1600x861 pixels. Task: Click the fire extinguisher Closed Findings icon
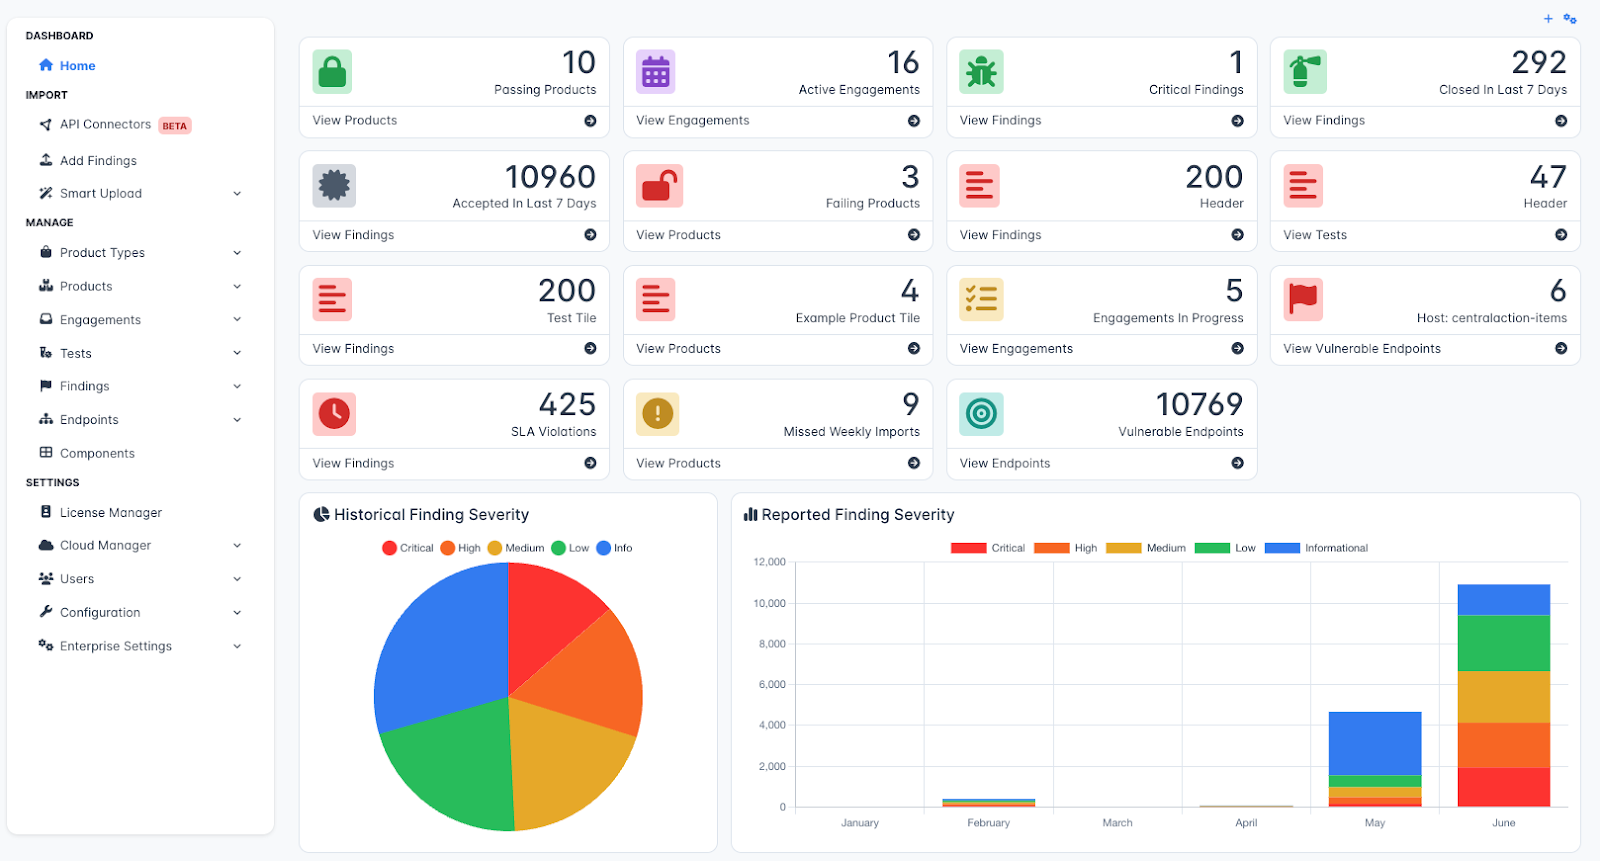(1304, 72)
